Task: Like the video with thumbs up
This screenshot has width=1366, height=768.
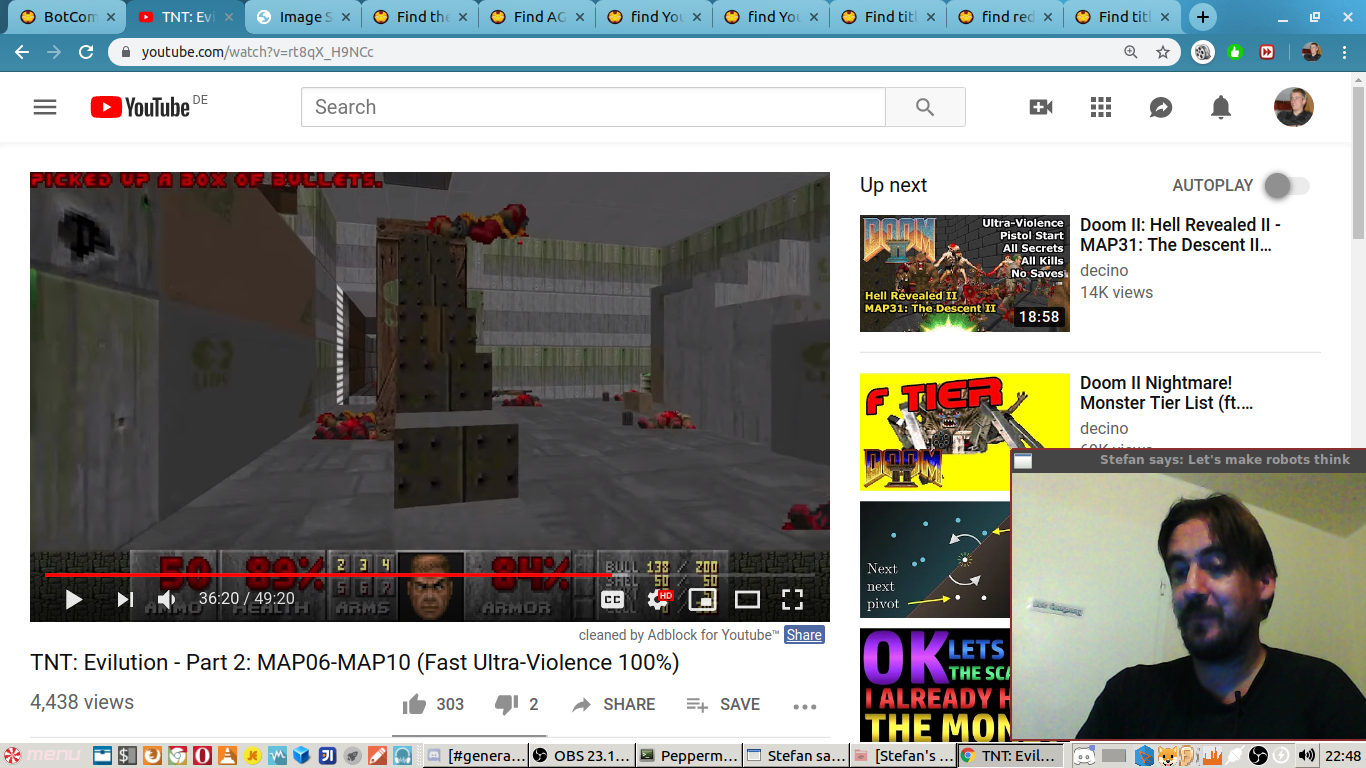Action: 415,705
